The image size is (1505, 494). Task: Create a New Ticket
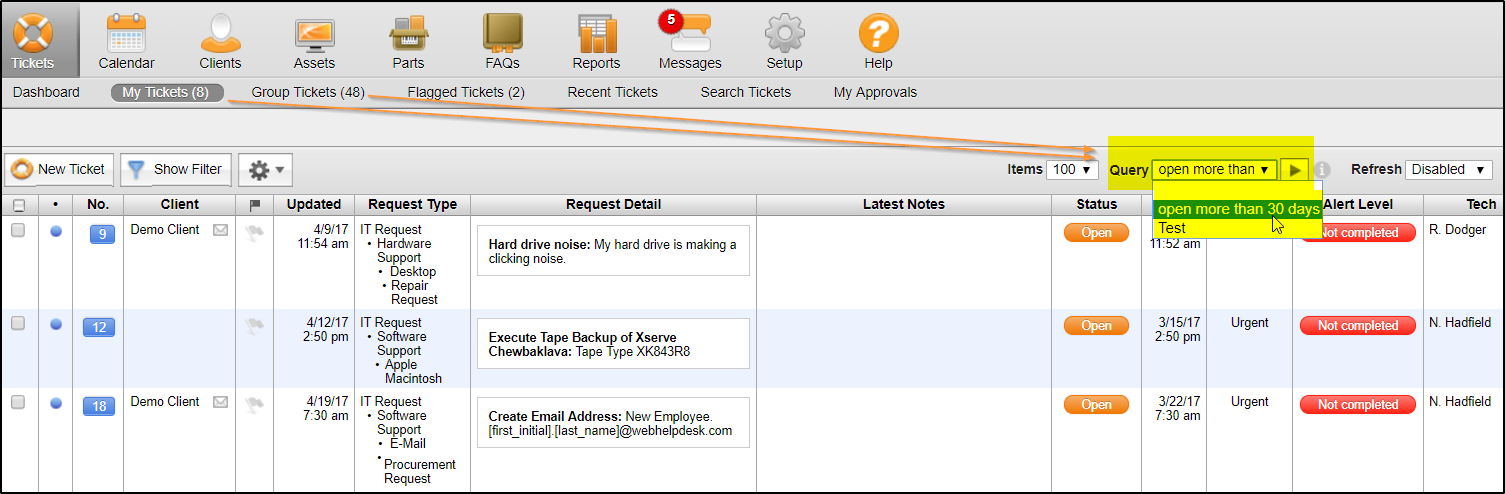tap(59, 170)
